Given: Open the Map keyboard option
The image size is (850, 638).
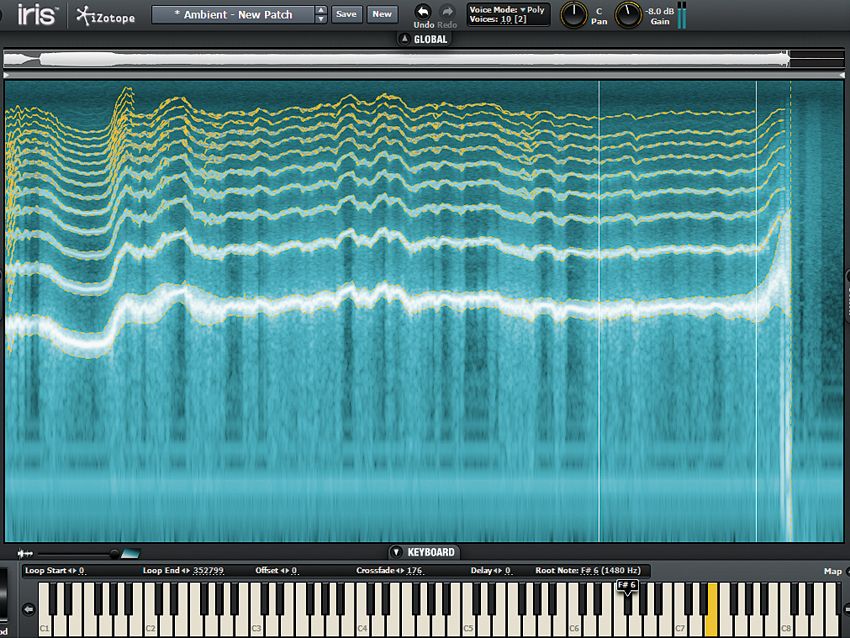Looking at the screenshot, I should click(x=833, y=571).
